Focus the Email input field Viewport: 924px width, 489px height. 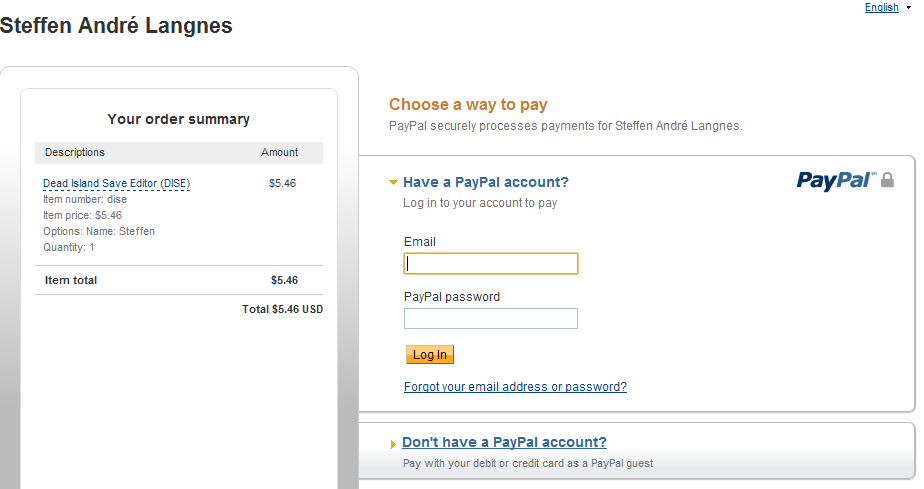[x=491, y=263]
